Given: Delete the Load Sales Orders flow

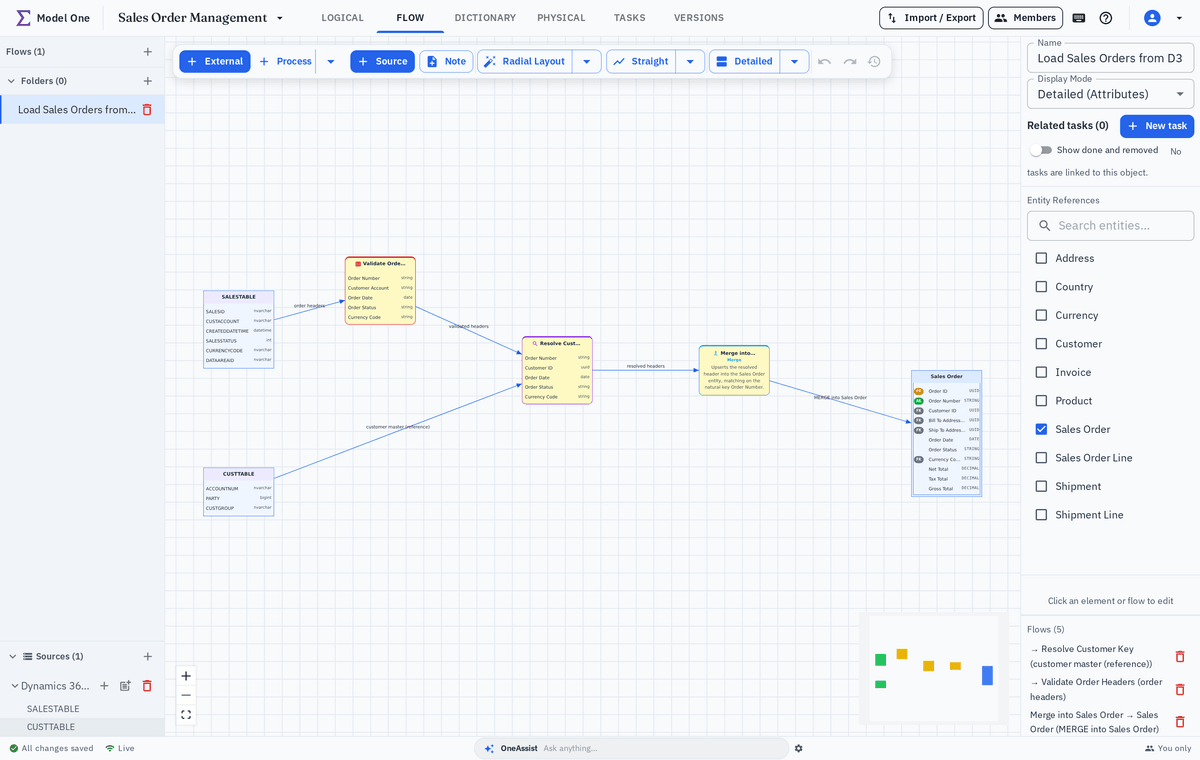Looking at the screenshot, I should click(x=147, y=110).
